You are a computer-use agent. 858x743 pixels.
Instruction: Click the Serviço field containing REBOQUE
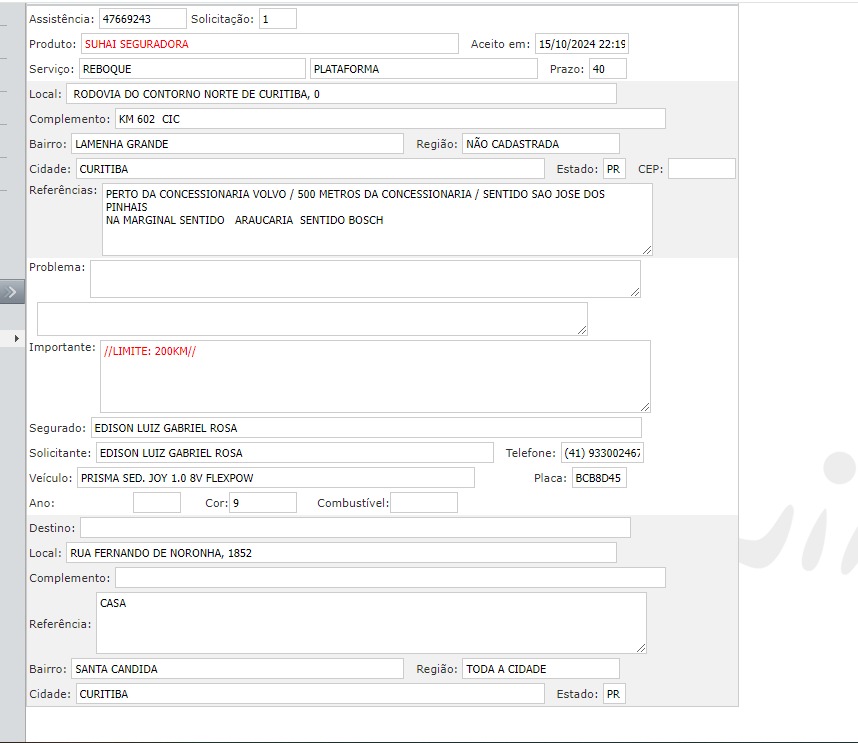[191, 69]
